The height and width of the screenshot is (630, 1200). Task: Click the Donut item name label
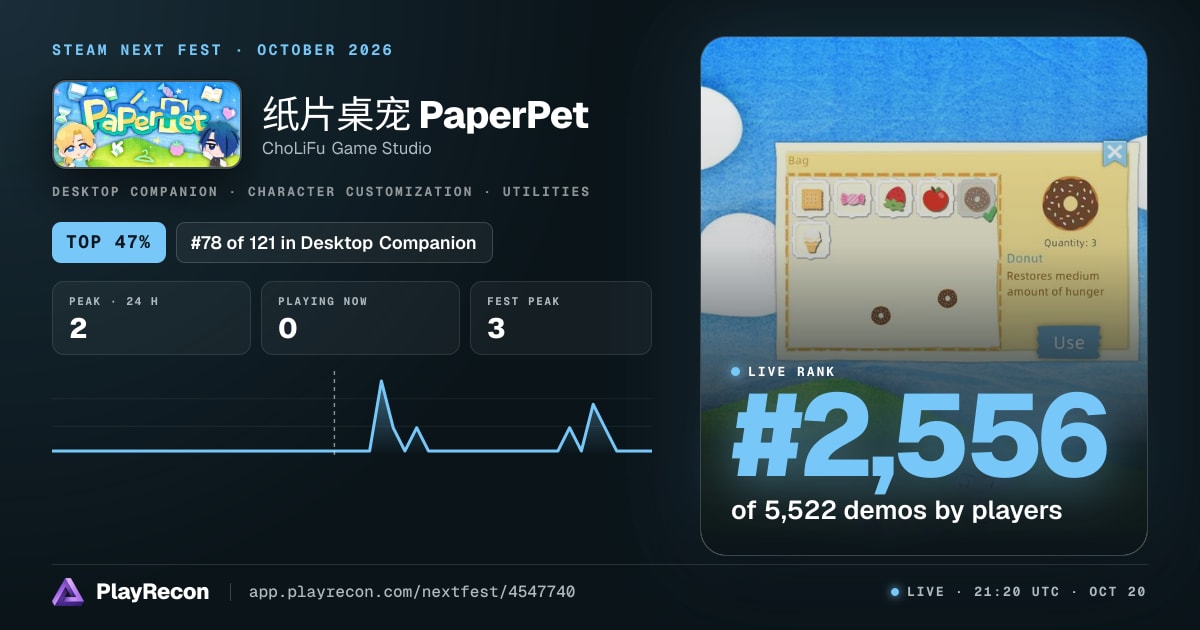pos(1025,258)
